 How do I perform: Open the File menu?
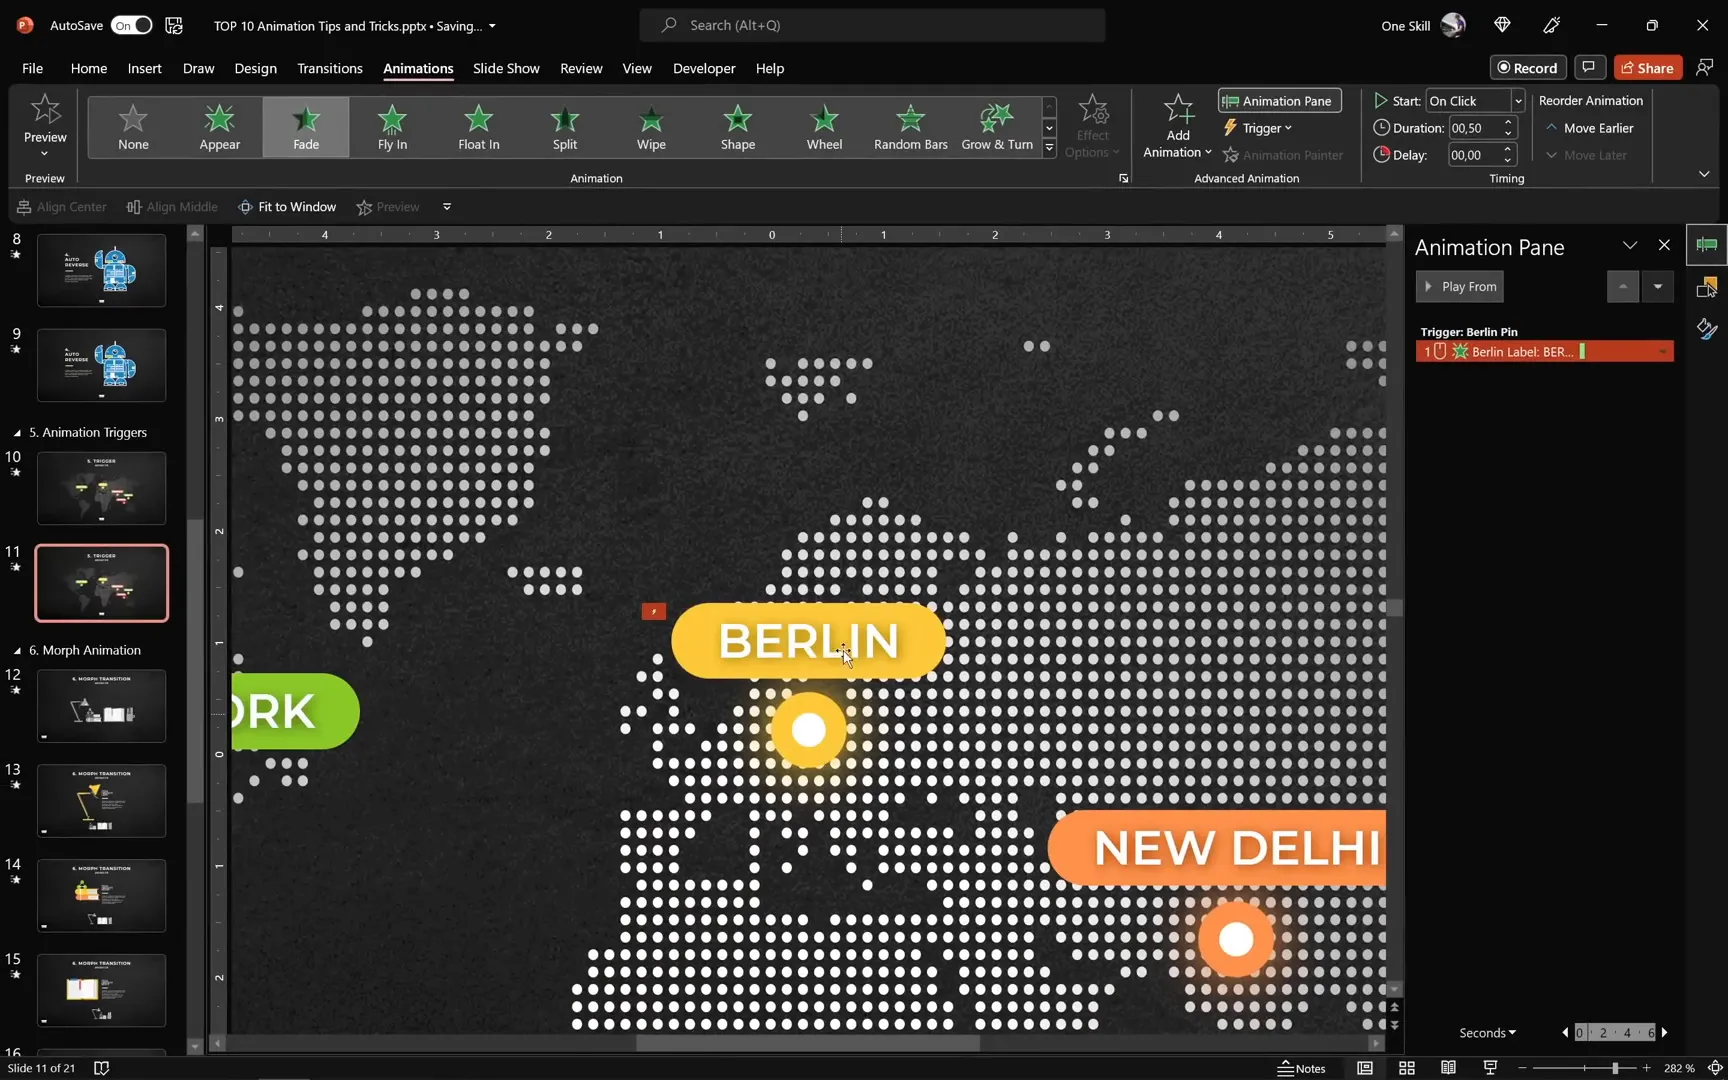[x=32, y=68]
